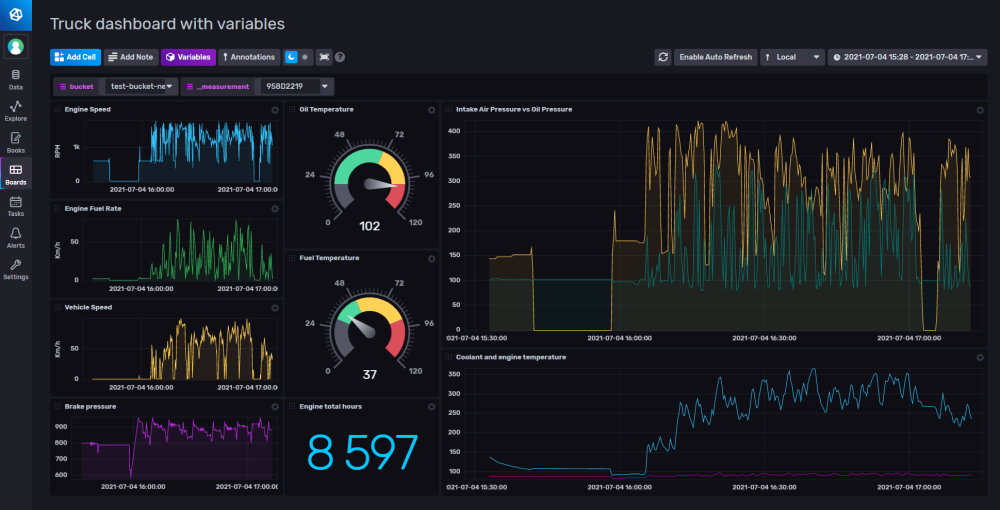This screenshot has width=1000, height=510.
Task: Toggle the Variables bar button
Action: pos(188,57)
